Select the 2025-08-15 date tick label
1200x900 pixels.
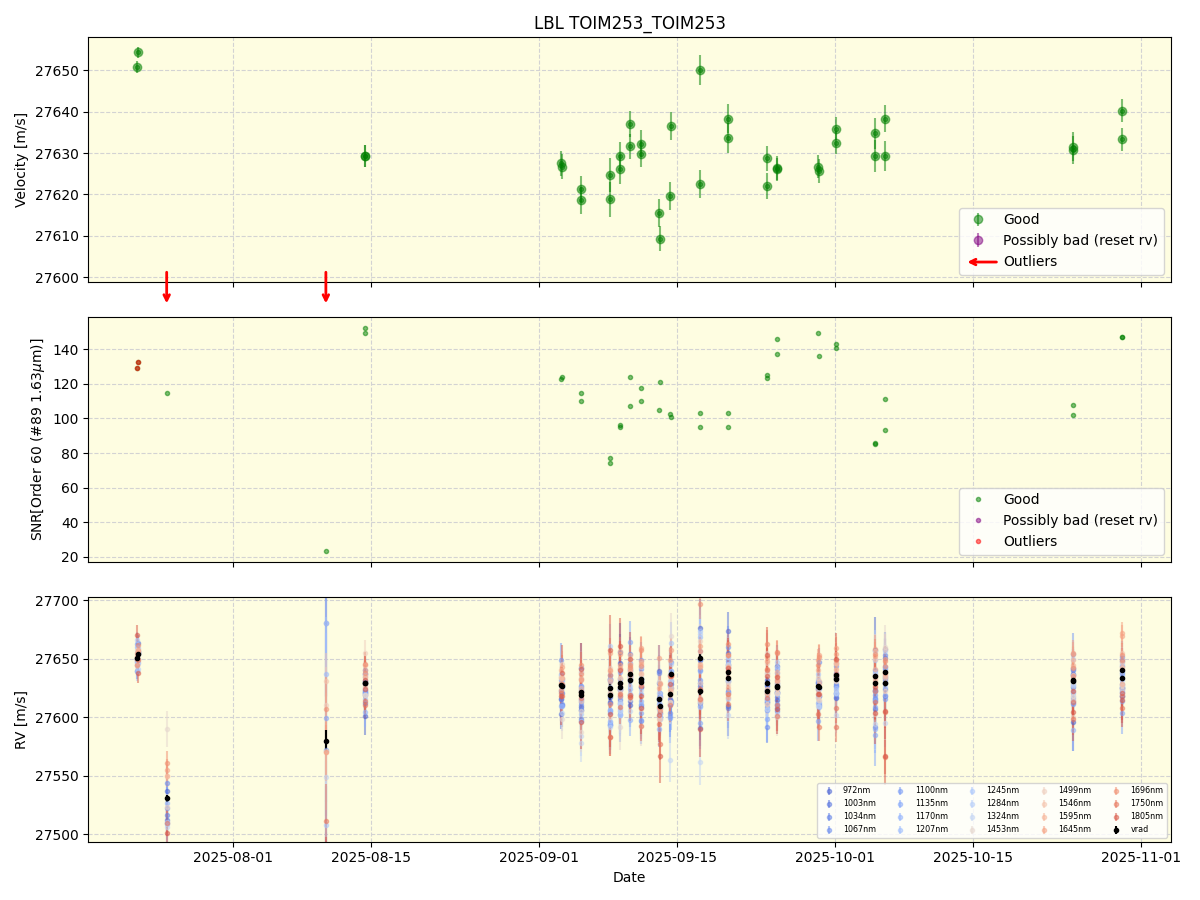coord(371,856)
